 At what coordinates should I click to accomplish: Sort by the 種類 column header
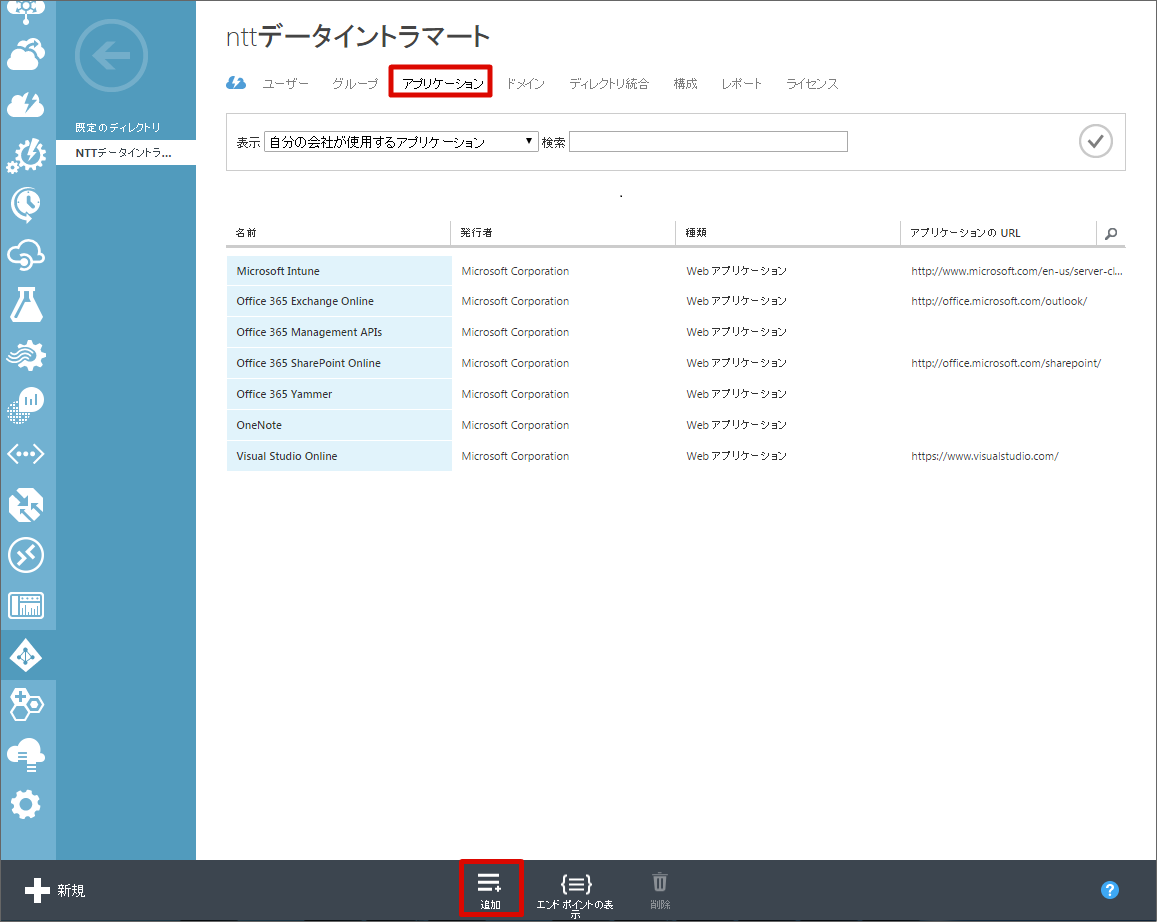coord(696,233)
